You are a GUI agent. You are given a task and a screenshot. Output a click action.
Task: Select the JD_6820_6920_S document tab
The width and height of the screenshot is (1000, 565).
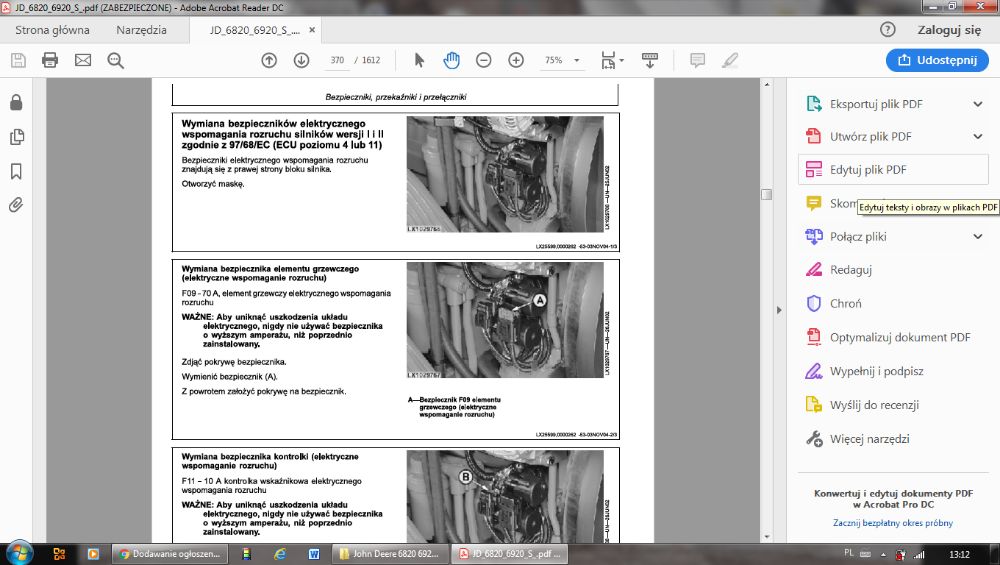pos(254,30)
